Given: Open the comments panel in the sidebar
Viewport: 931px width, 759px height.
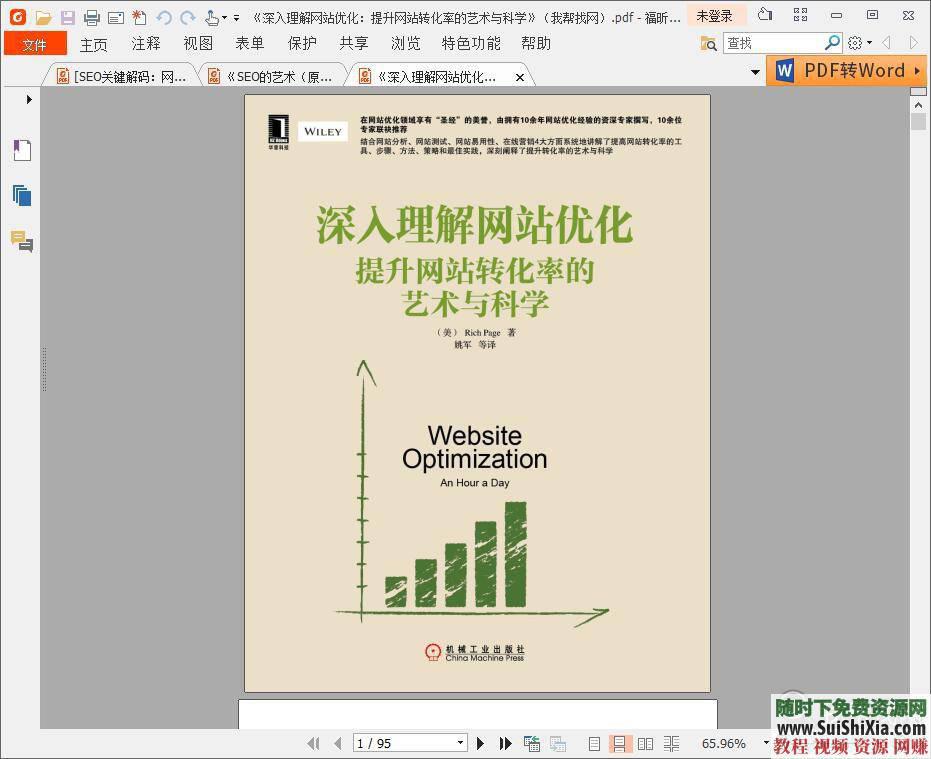Looking at the screenshot, I should 21,241.
